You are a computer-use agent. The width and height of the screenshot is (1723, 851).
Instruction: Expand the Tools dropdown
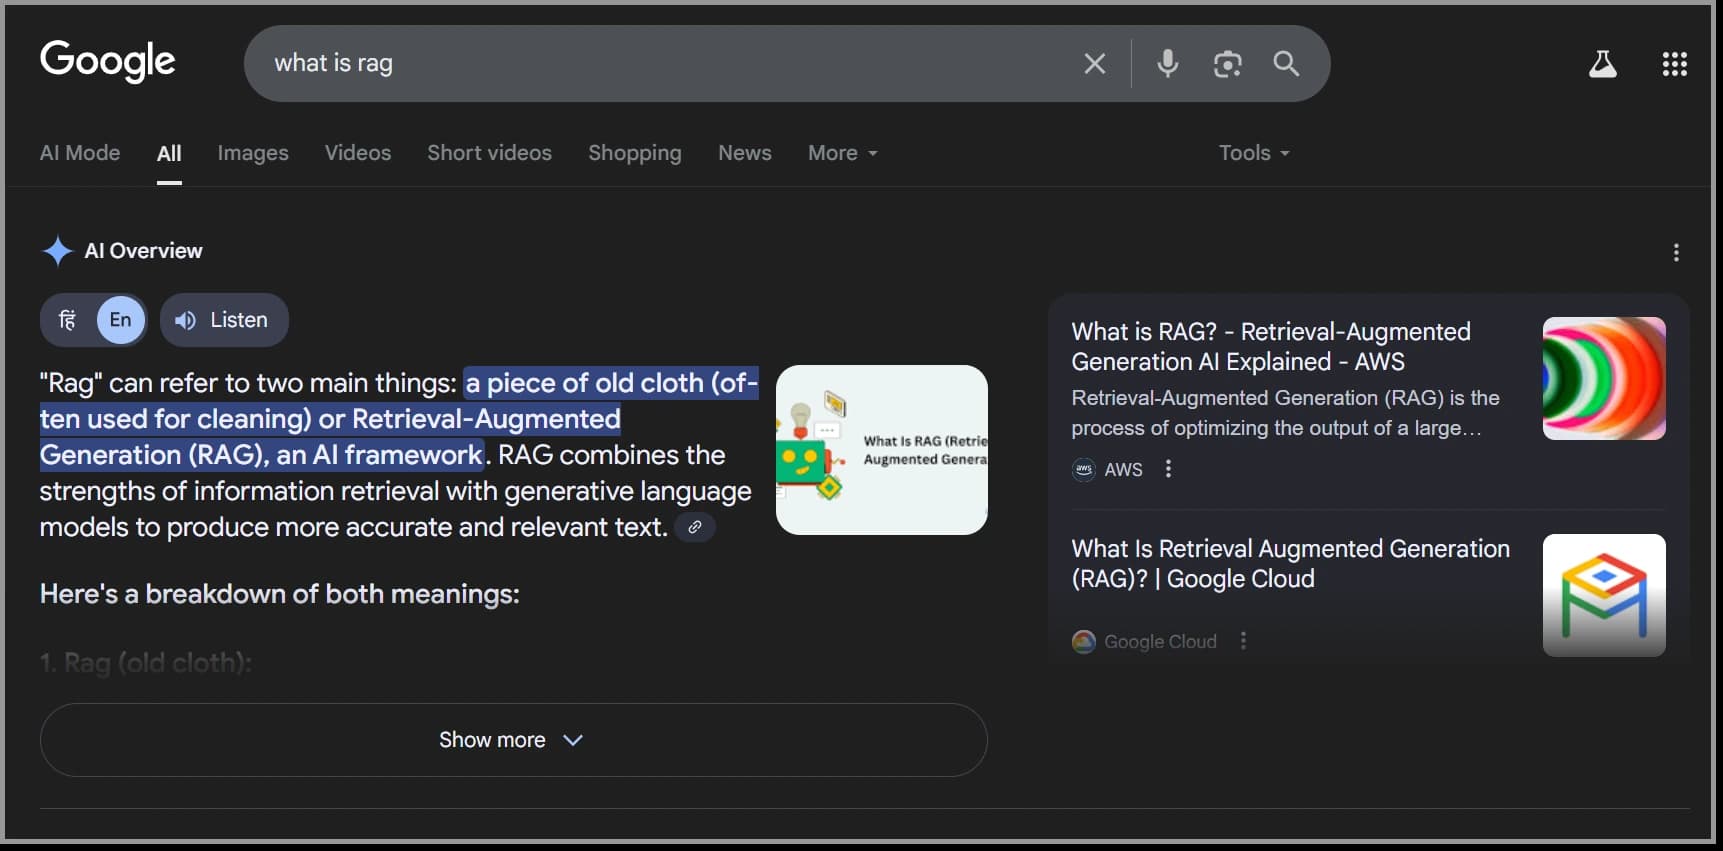[x=1254, y=153]
